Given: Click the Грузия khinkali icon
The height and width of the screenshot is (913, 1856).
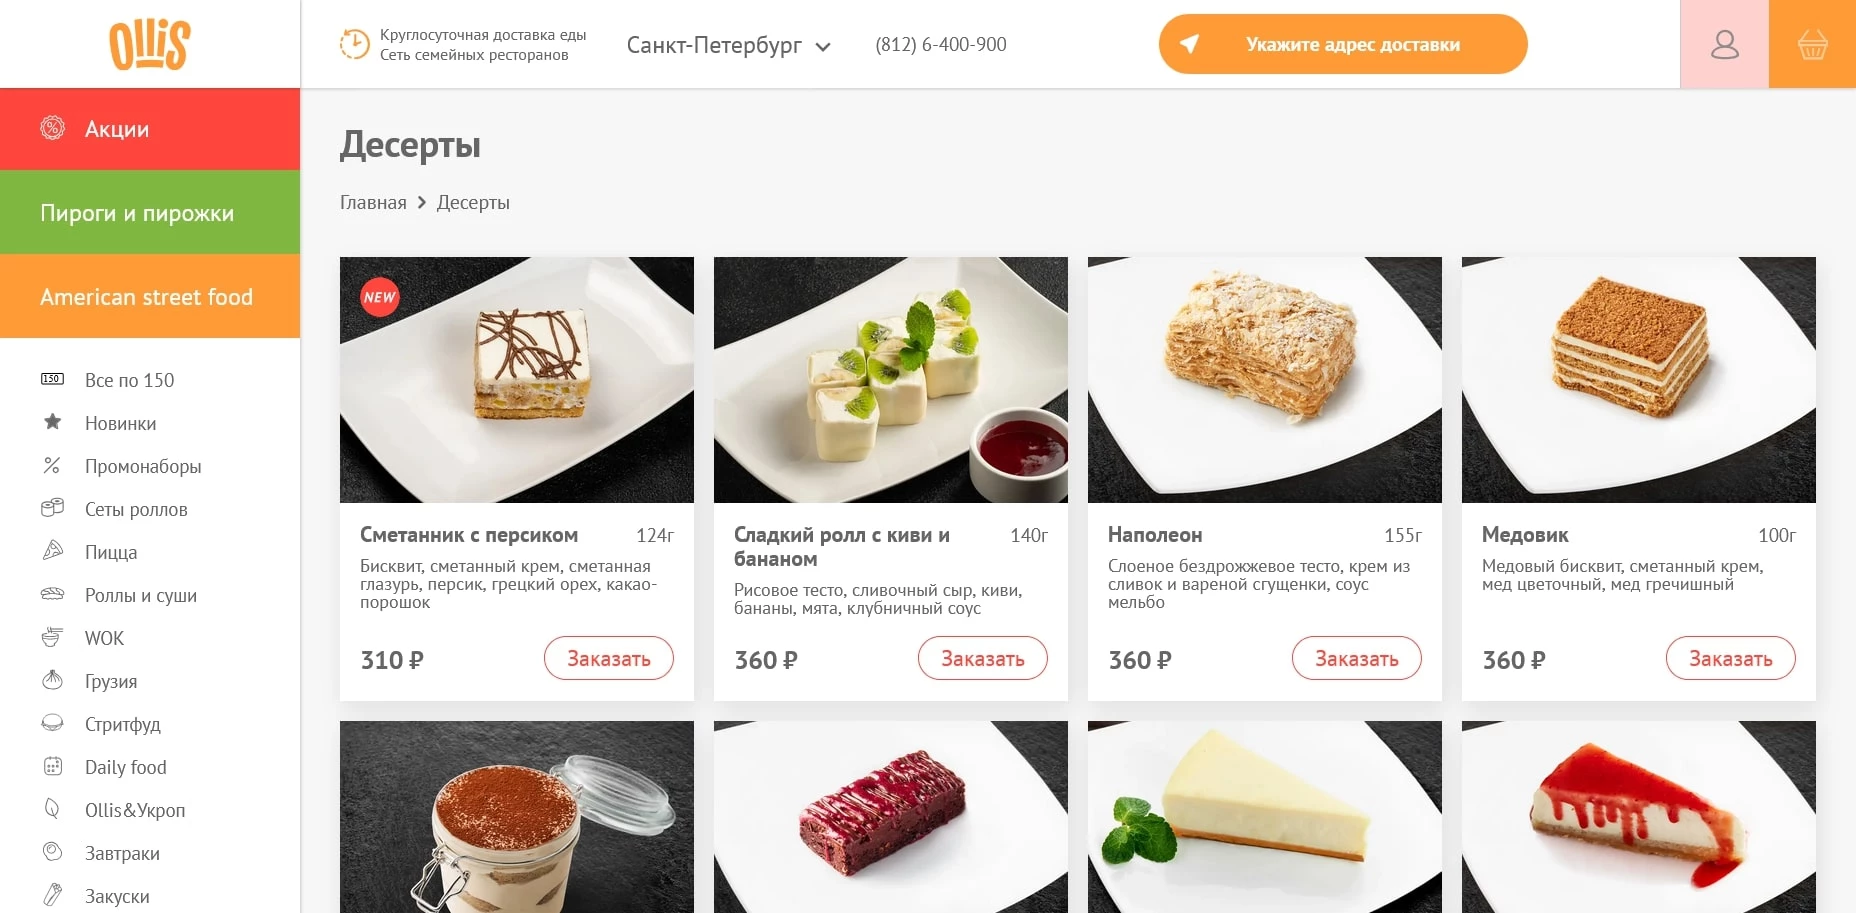Looking at the screenshot, I should point(52,680).
